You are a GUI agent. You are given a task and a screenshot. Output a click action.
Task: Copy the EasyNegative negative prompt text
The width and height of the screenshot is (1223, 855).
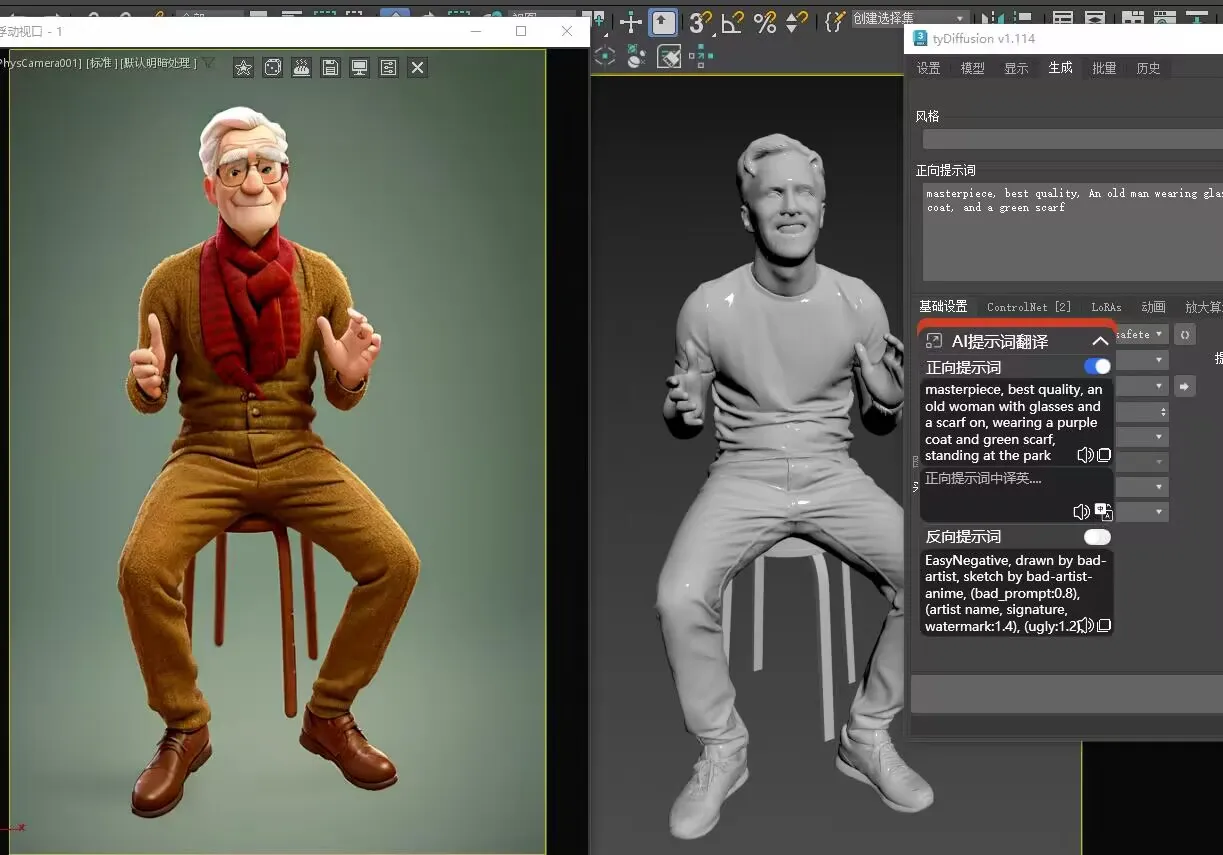(x=1104, y=626)
